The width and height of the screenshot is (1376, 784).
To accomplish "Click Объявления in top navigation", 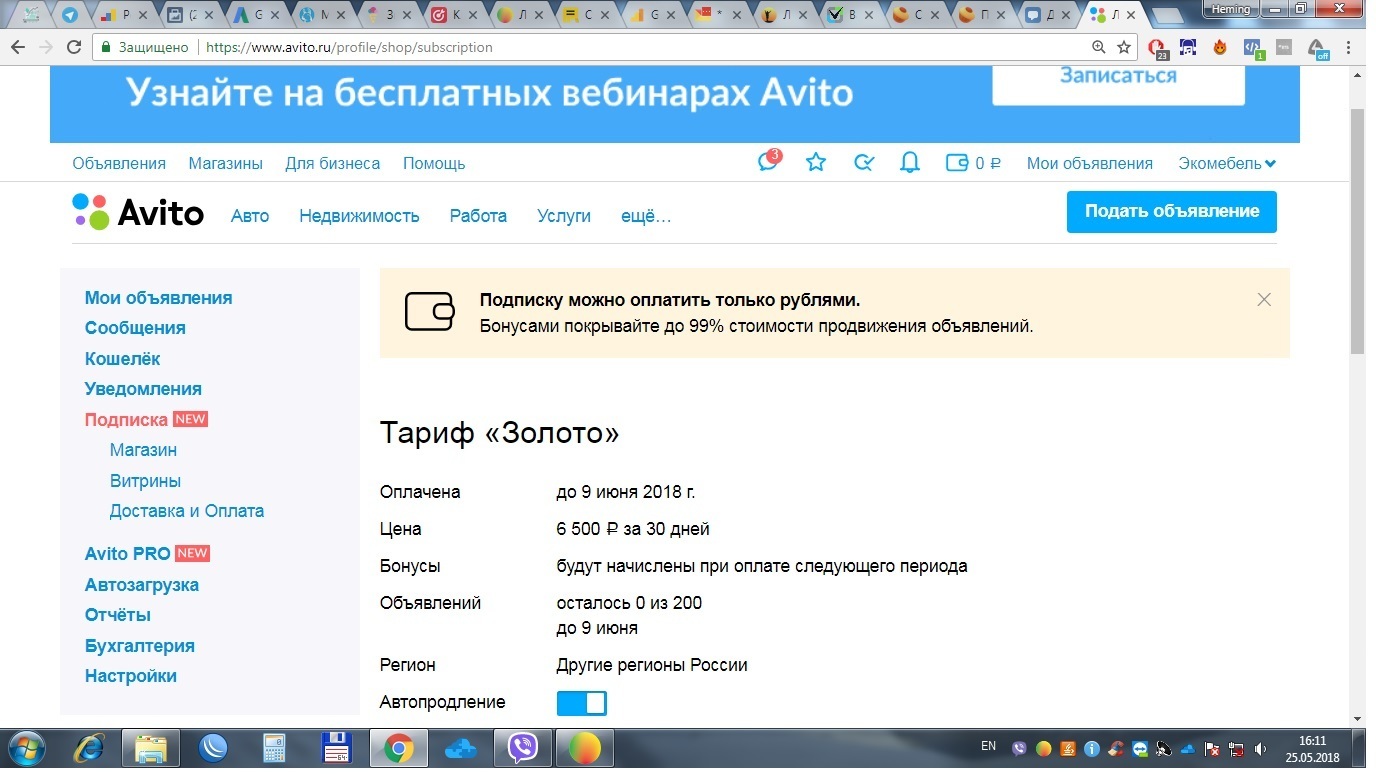I will coord(119,163).
